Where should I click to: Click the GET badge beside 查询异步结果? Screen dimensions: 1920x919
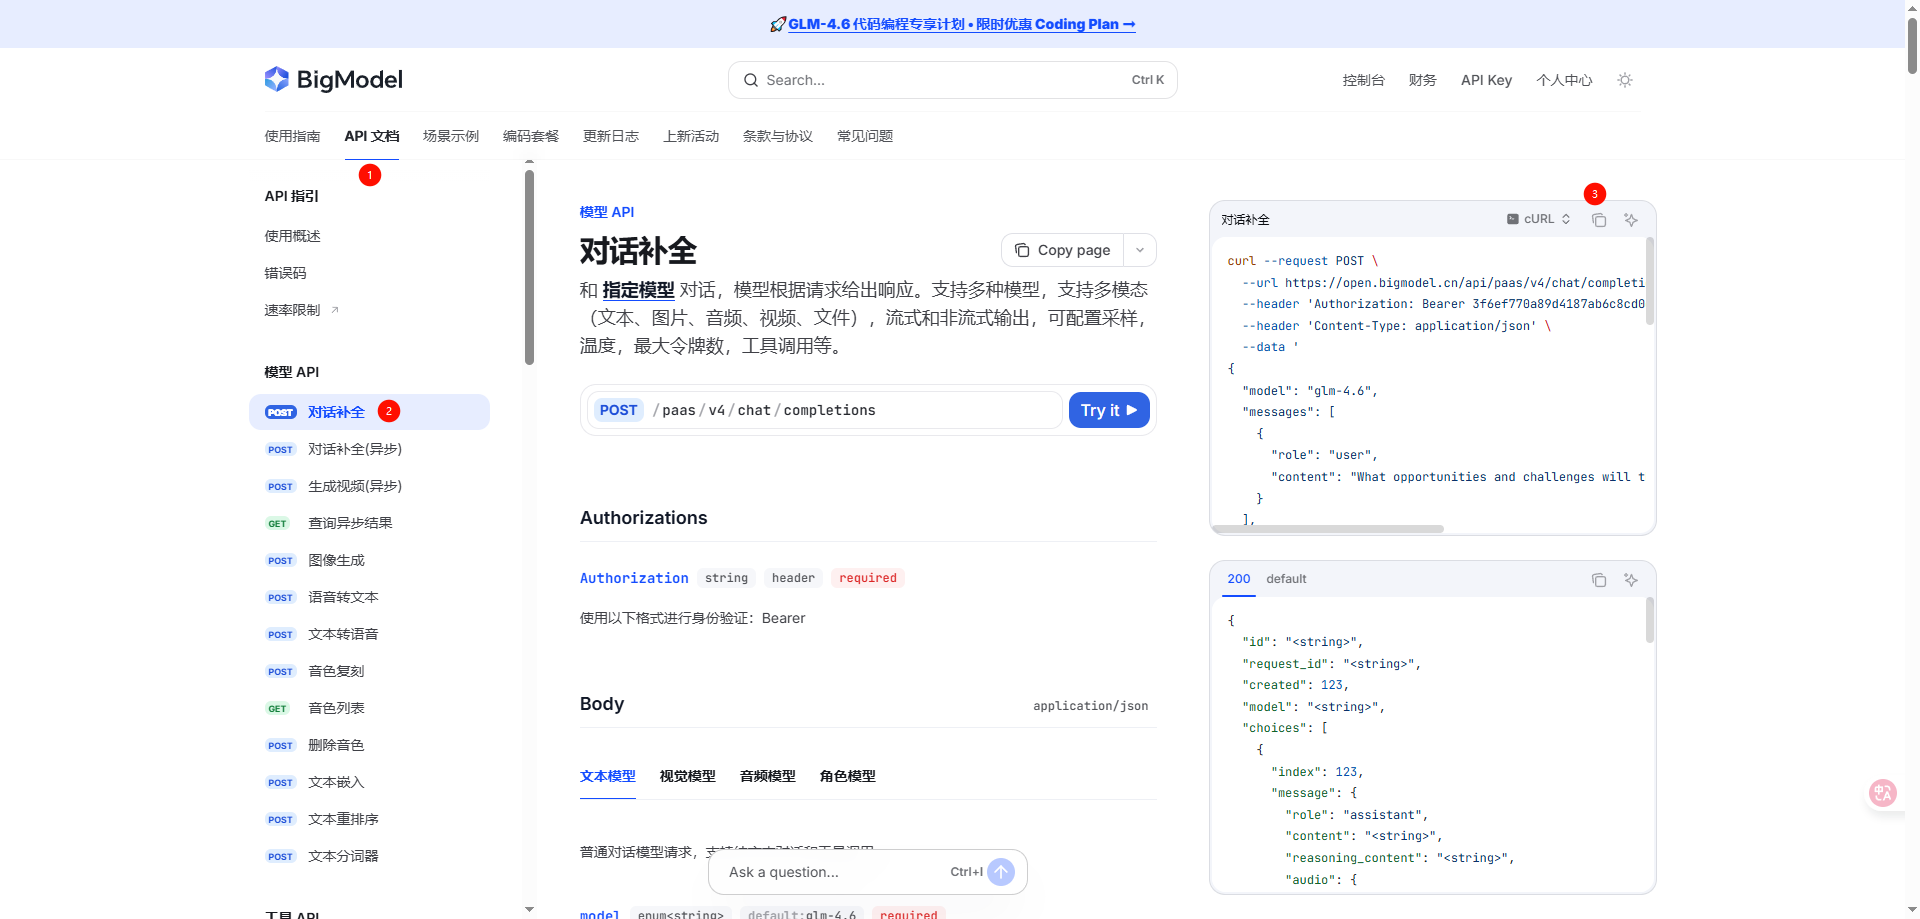click(x=278, y=524)
